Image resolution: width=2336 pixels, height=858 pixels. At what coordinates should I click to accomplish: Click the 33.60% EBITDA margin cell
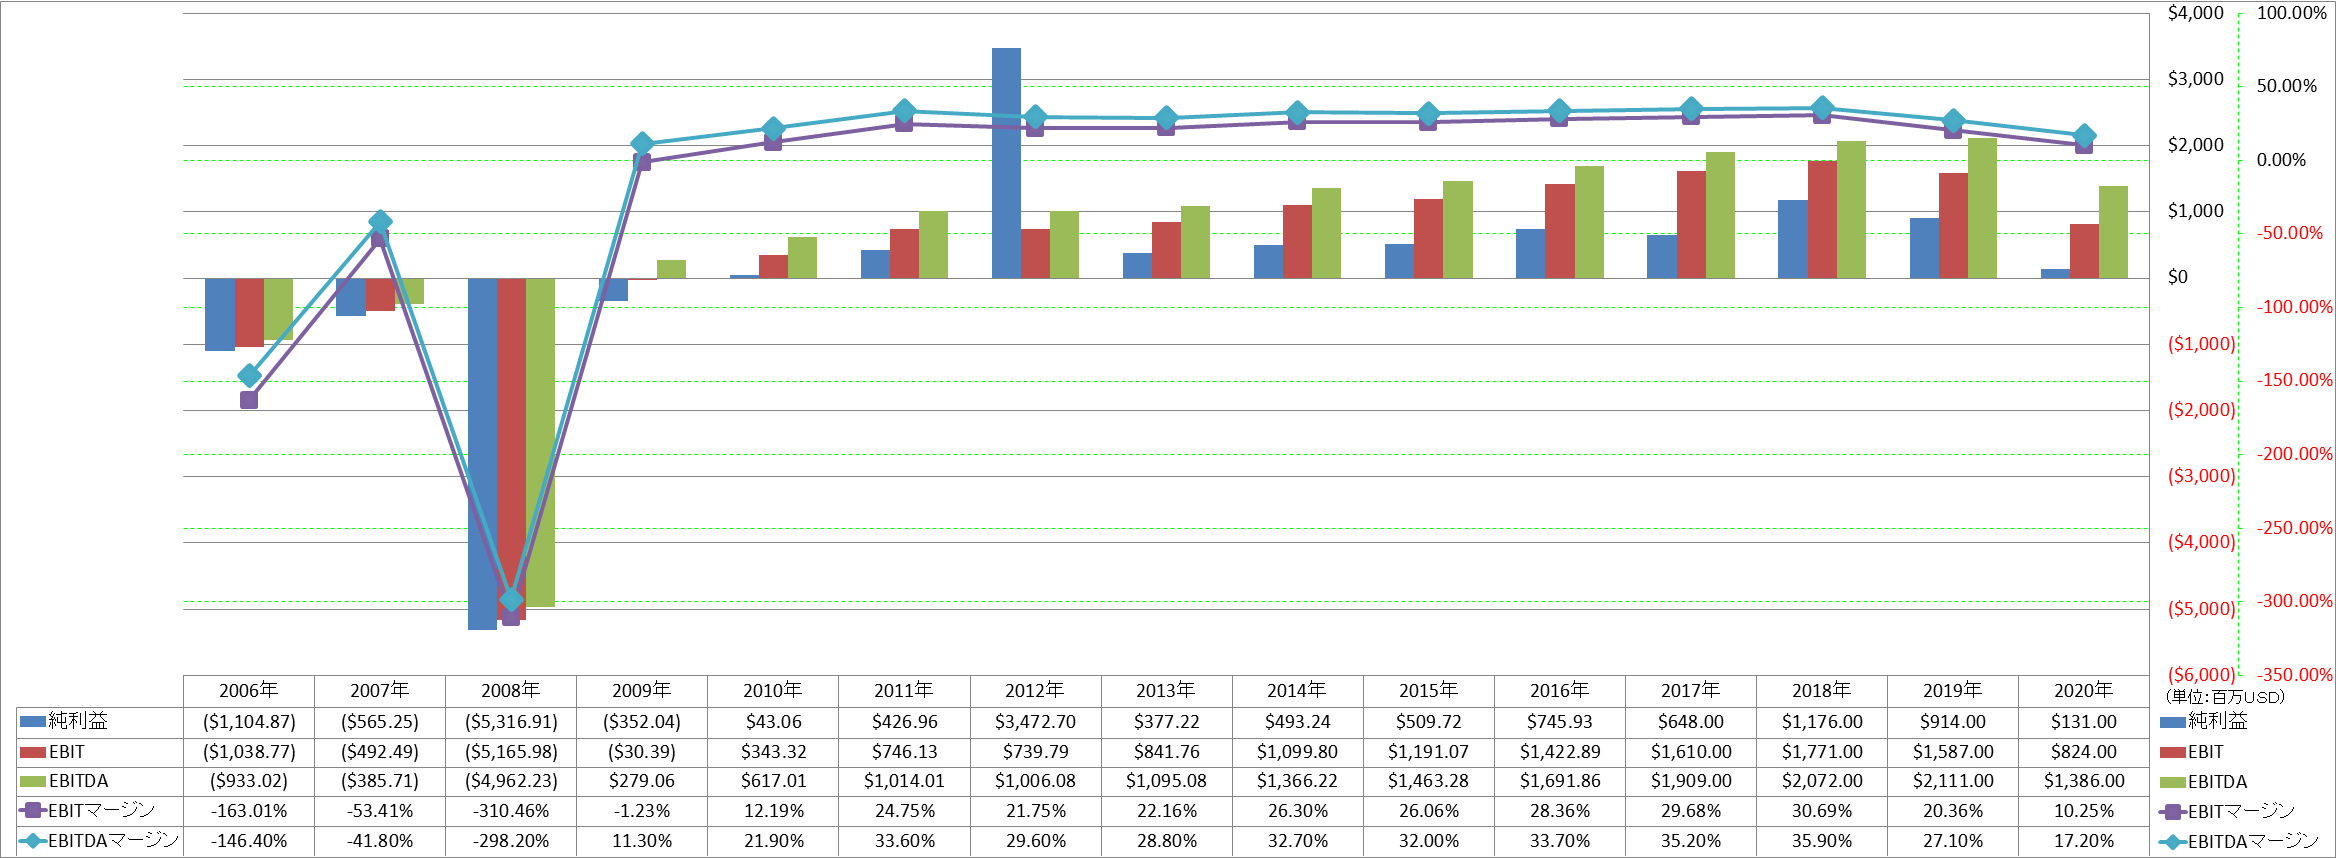[904, 841]
